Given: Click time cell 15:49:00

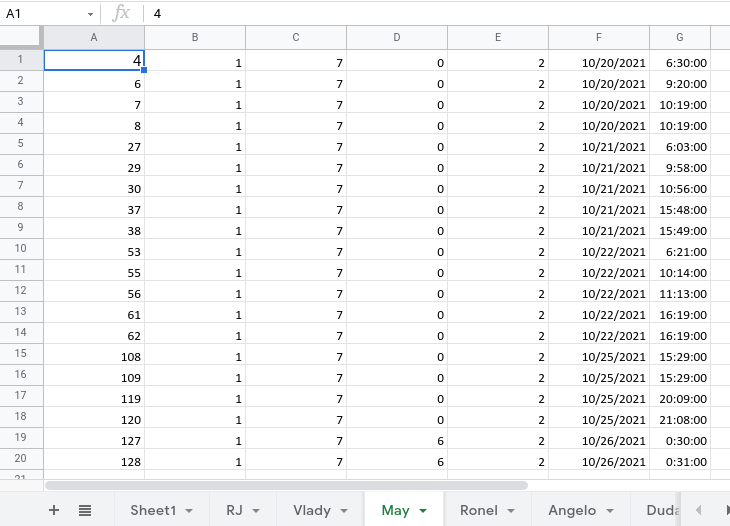Looking at the screenshot, I should pos(680,229).
